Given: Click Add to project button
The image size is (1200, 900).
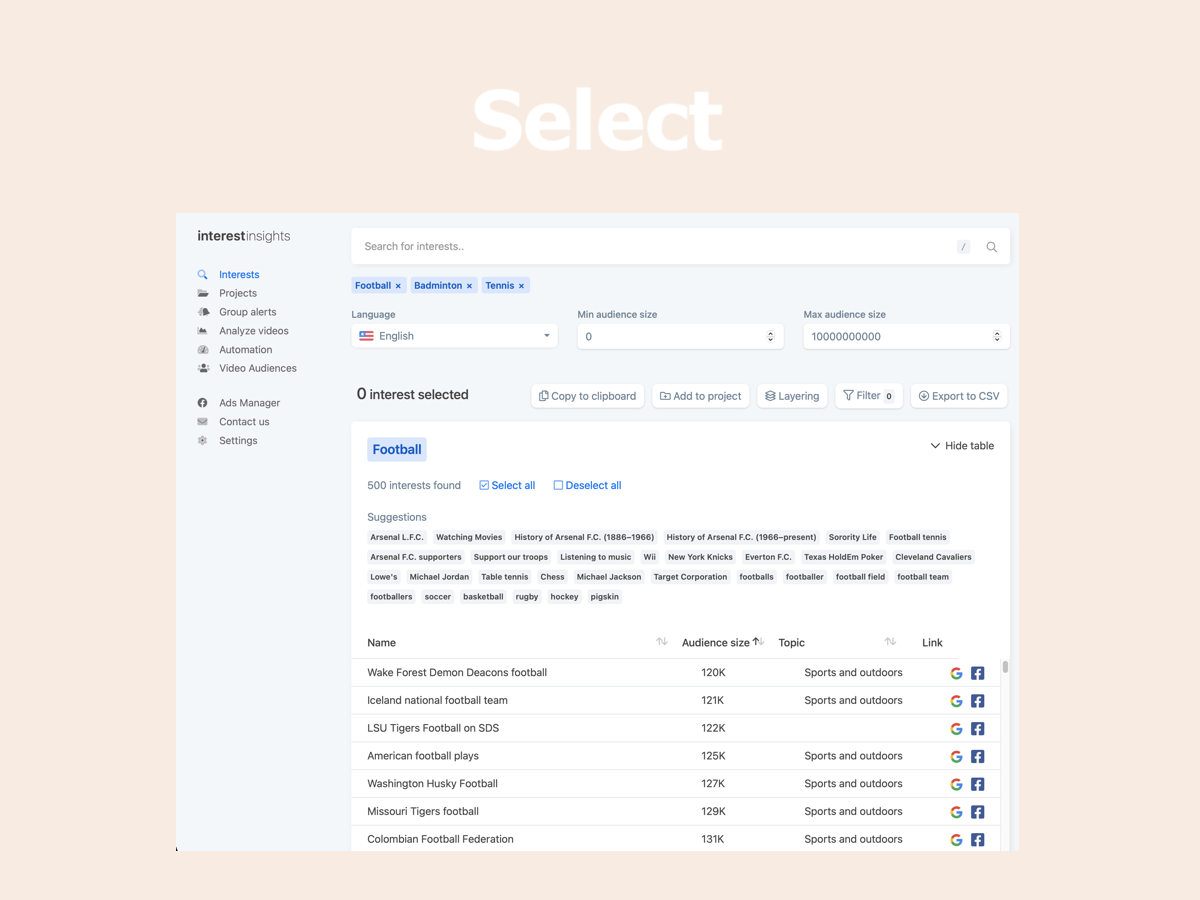Looking at the screenshot, I should [700, 396].
